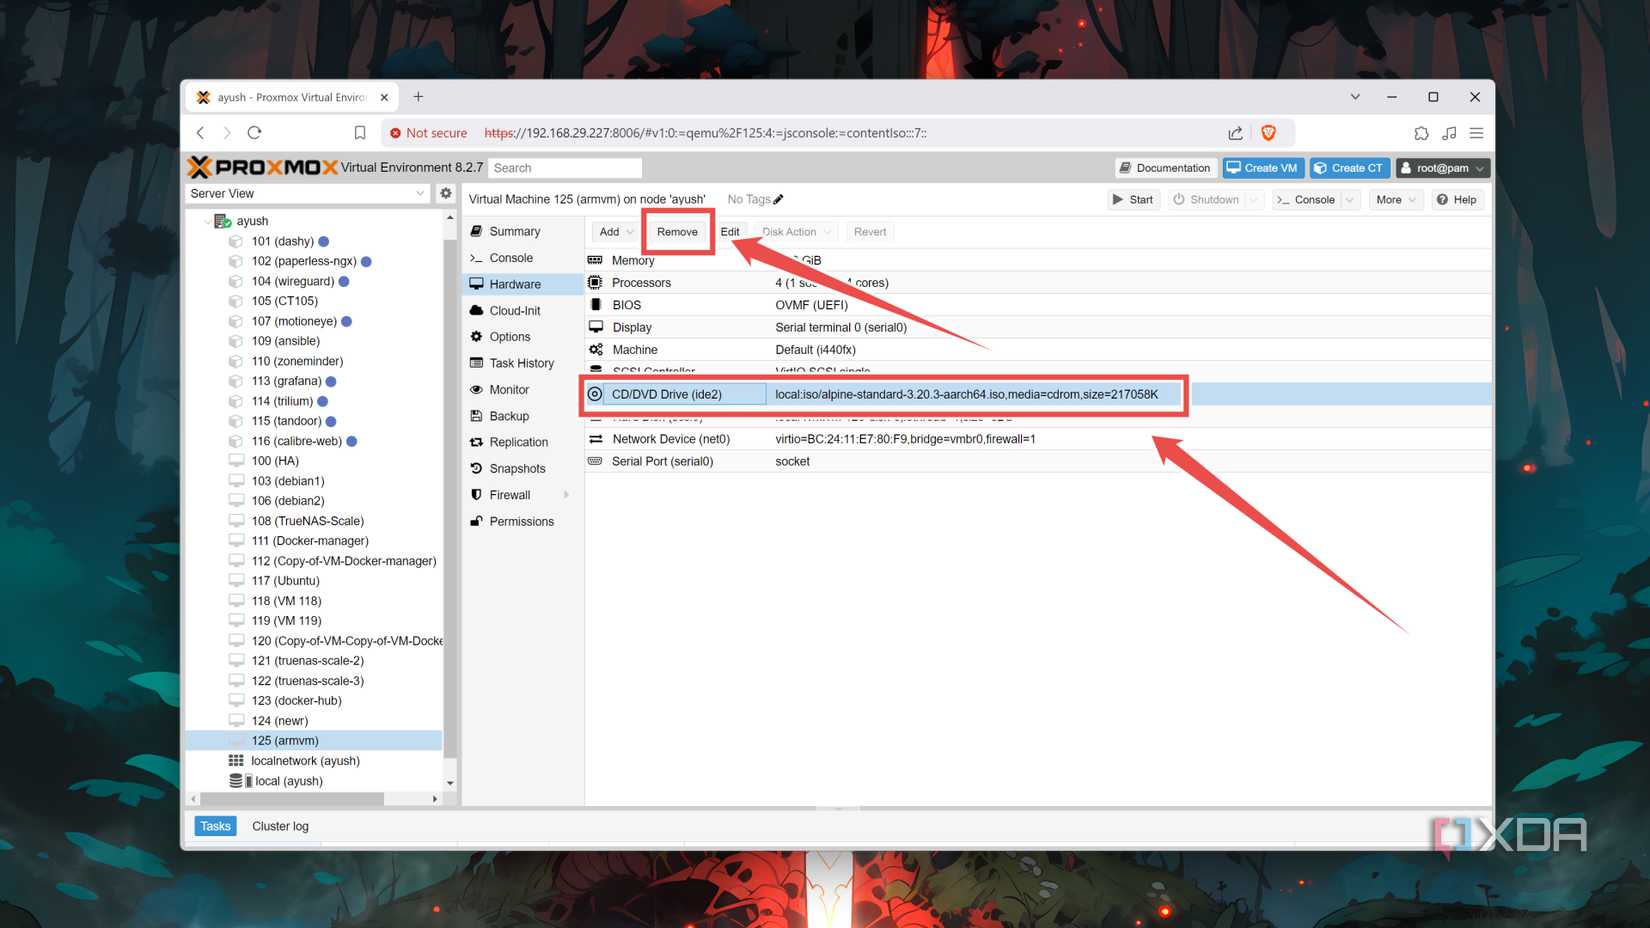Open Backup panel
This screenshot has height=928, width=1650.
point(508,416)
